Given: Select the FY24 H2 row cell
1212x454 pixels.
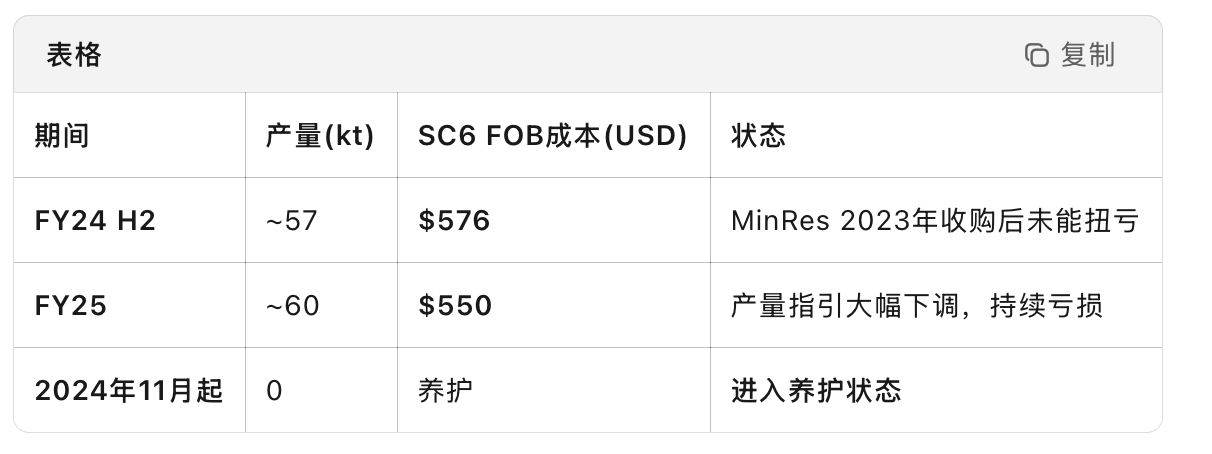Looking at the screenshot, I should pyautogui.click(x=96, y=221).
